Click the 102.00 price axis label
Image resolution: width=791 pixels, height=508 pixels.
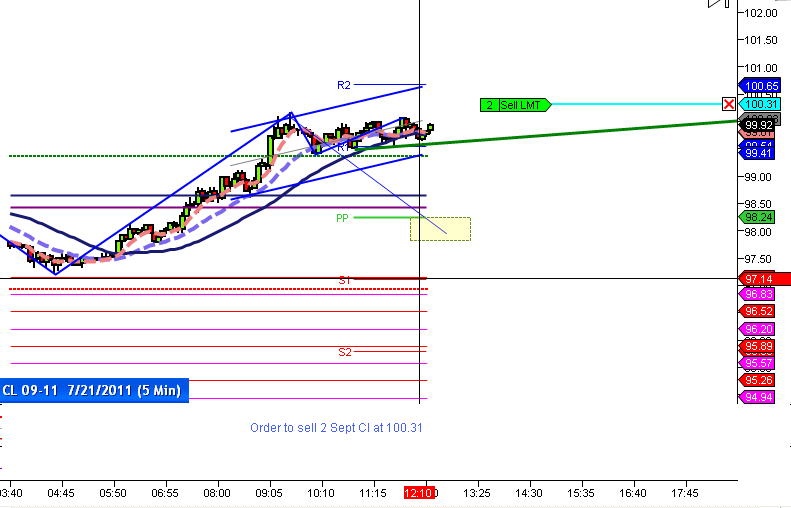point(761,13)
